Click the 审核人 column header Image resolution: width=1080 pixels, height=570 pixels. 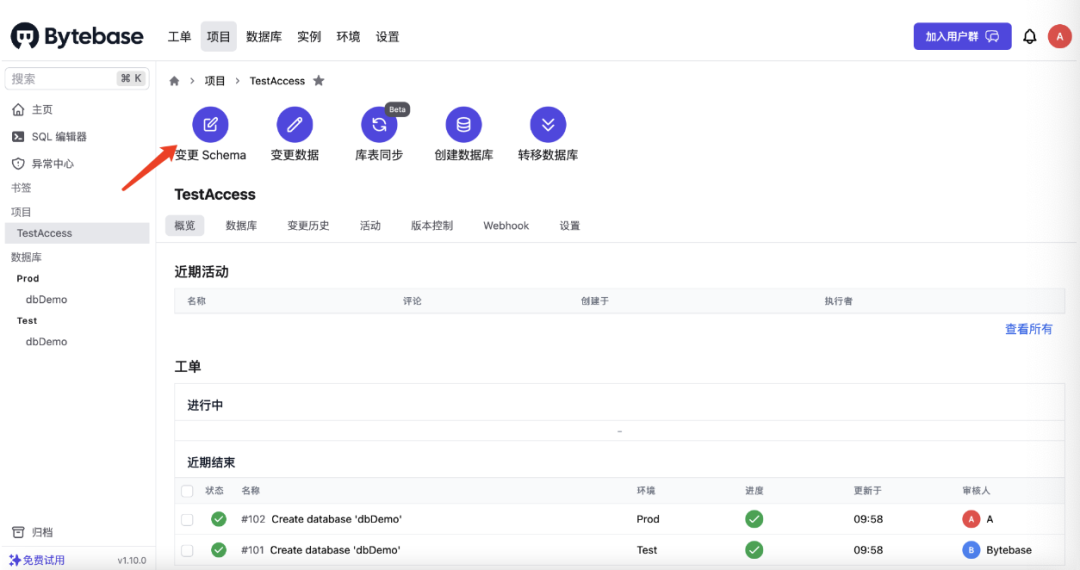(x=975, y=491)
